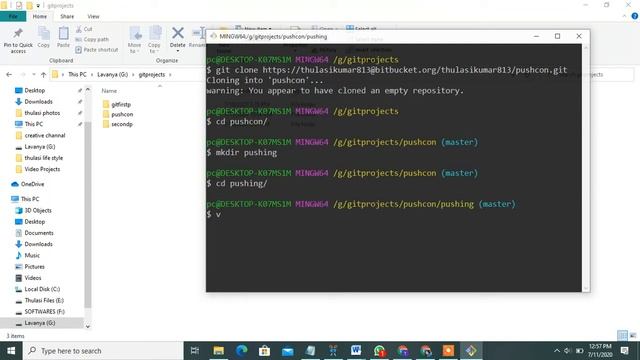Open Microsoft Store from taskbar
Screen dimensions: 640x360
[x=264, y=351]
